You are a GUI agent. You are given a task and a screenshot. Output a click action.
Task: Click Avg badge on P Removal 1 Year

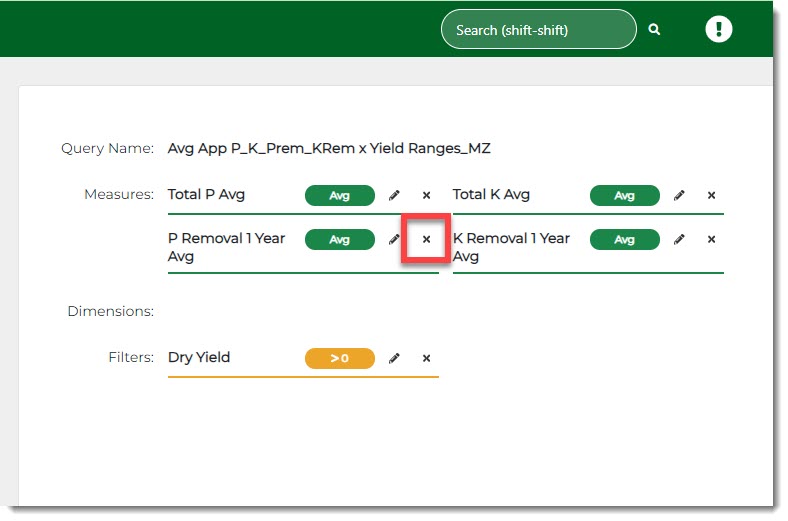(339, 239)
